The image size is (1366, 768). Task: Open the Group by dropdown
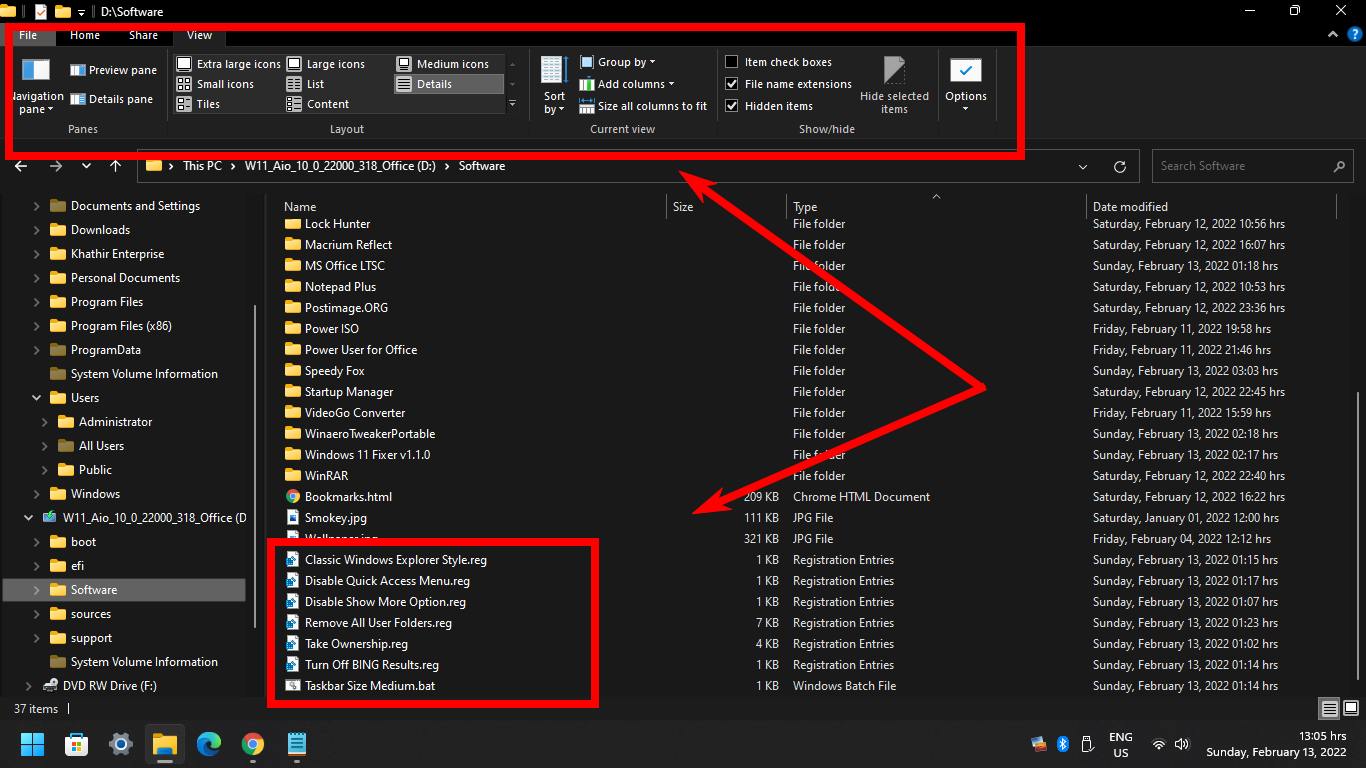(x=619, y=62)
